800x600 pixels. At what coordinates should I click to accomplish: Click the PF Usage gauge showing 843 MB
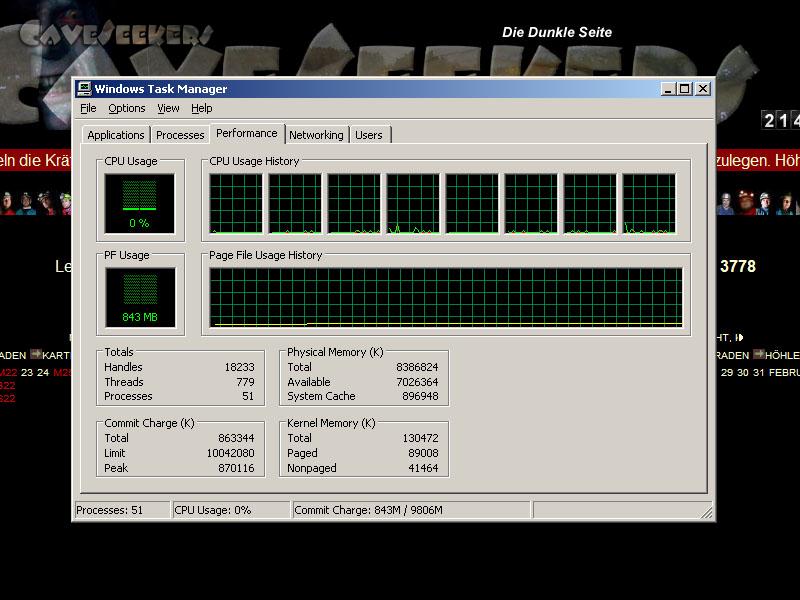(x=139, y=299)
